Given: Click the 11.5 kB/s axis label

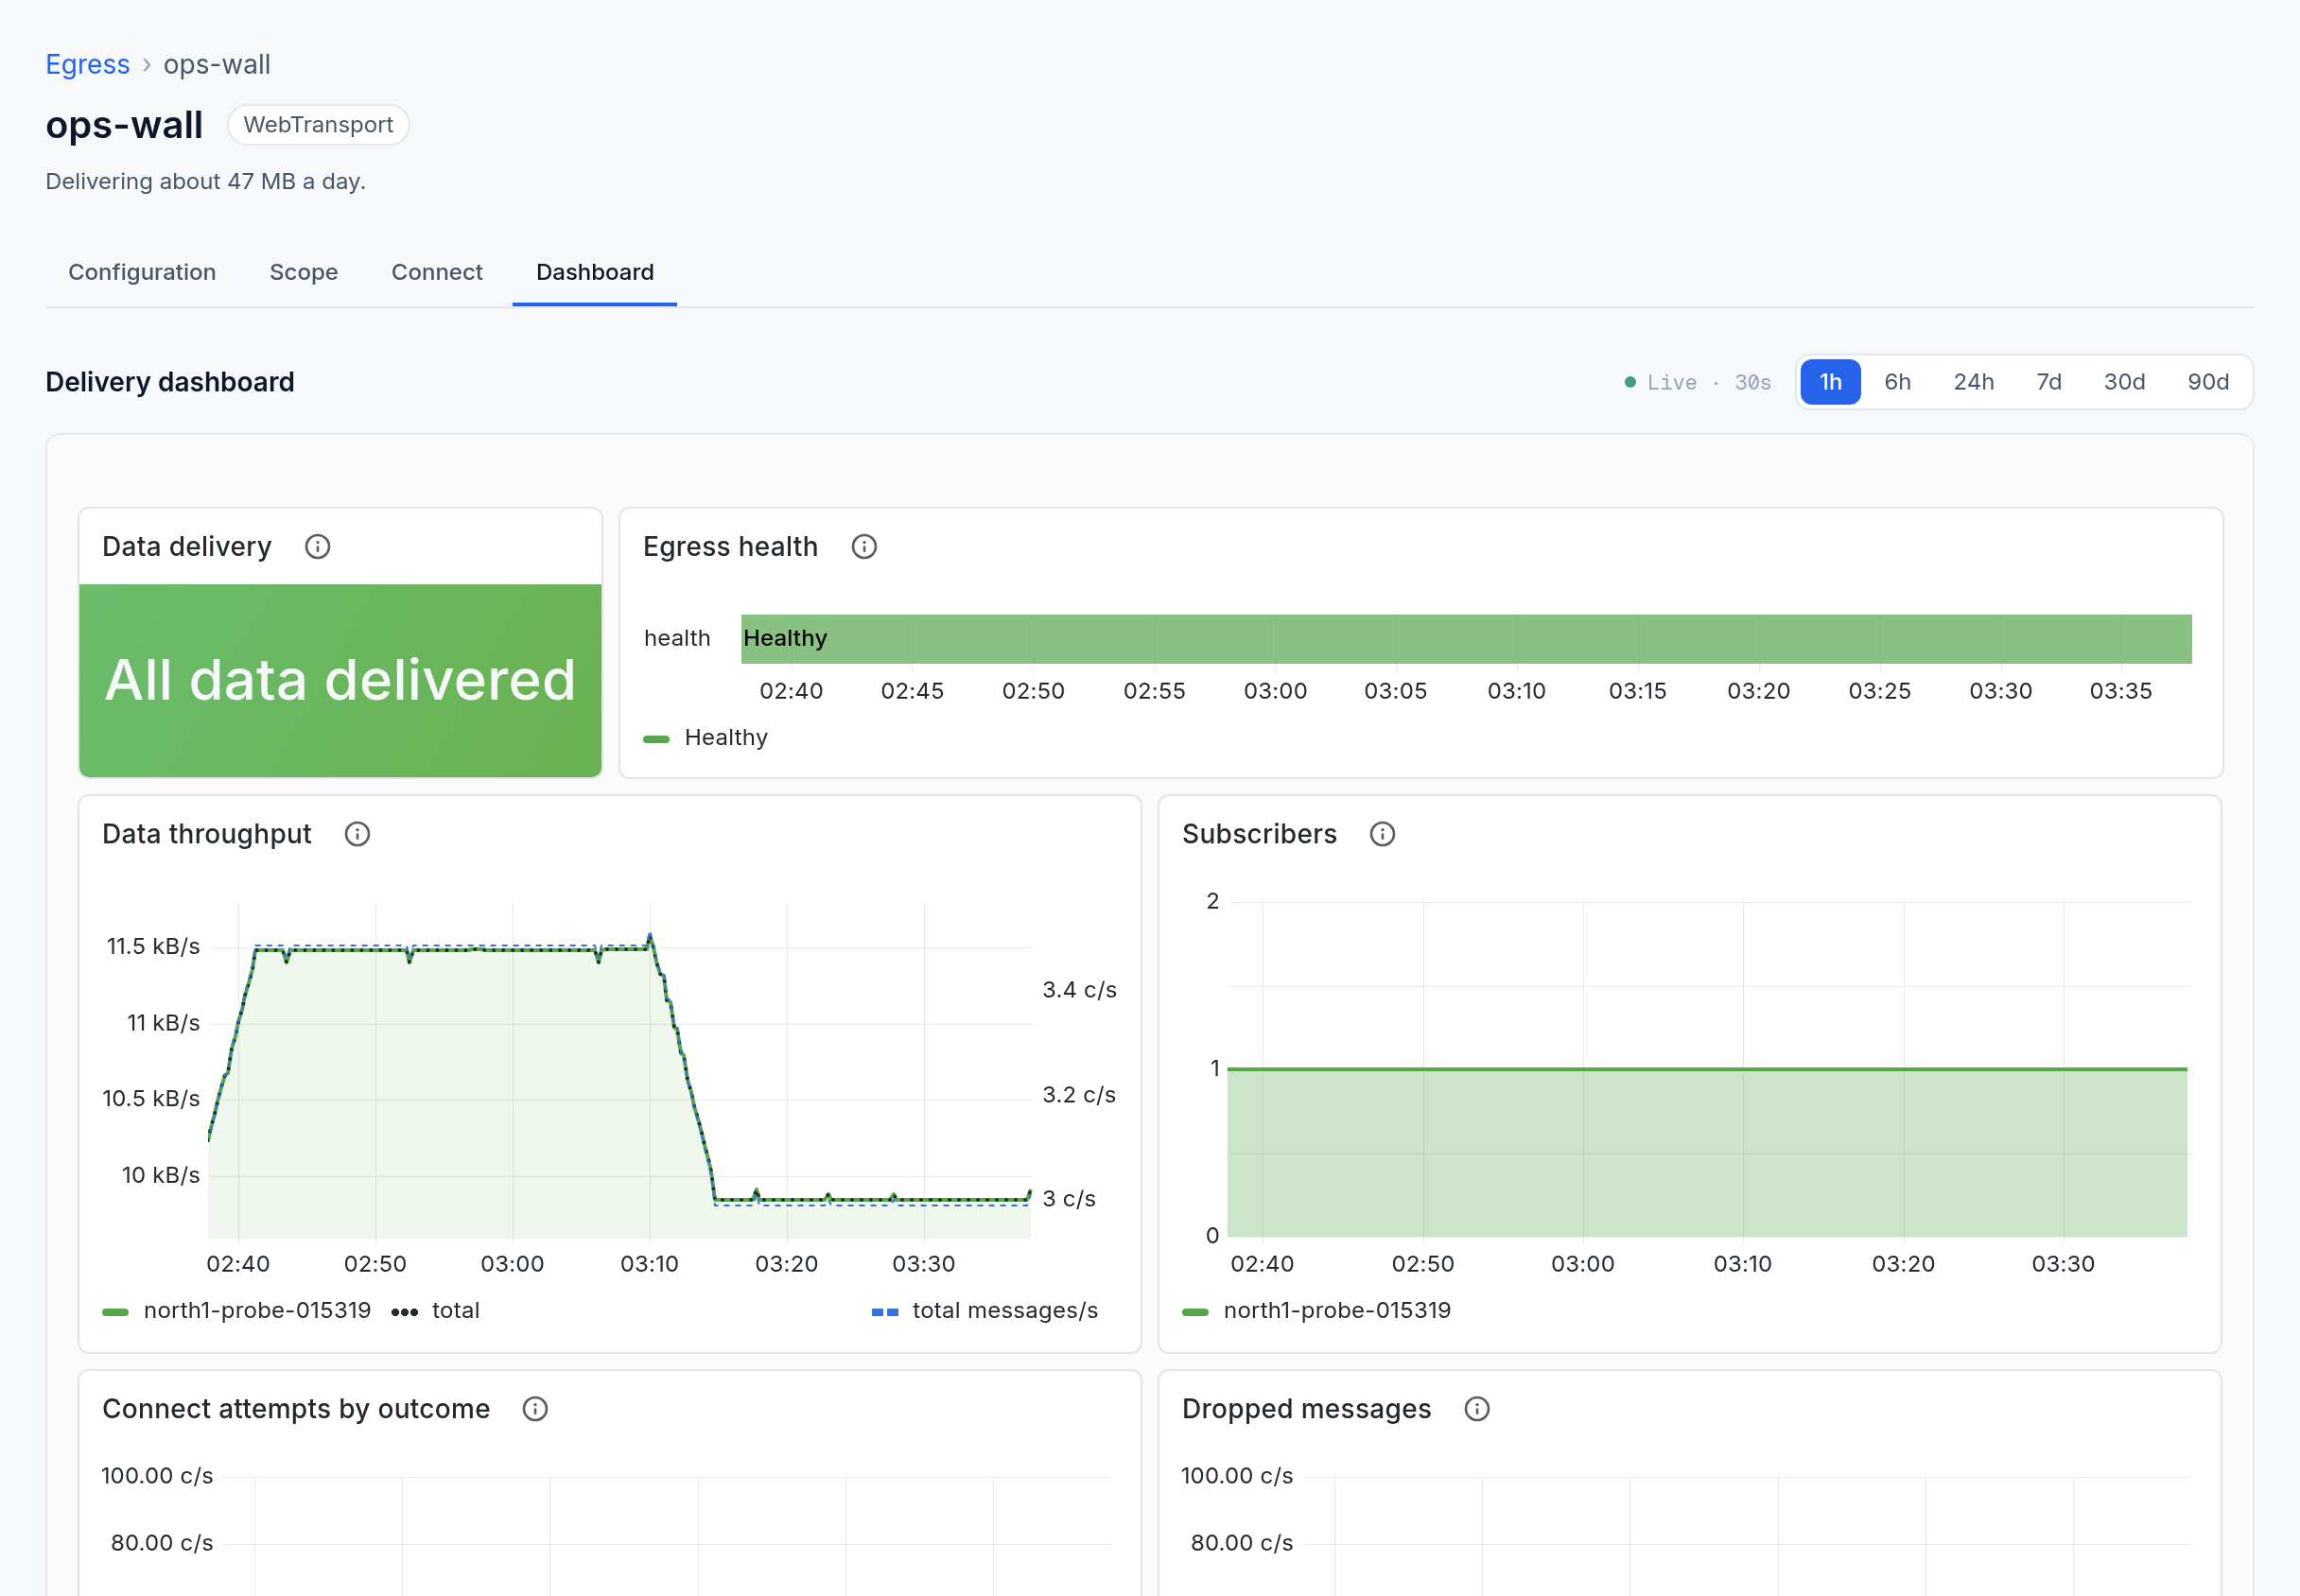Looking at the screenshot, I should pos(153,946).
